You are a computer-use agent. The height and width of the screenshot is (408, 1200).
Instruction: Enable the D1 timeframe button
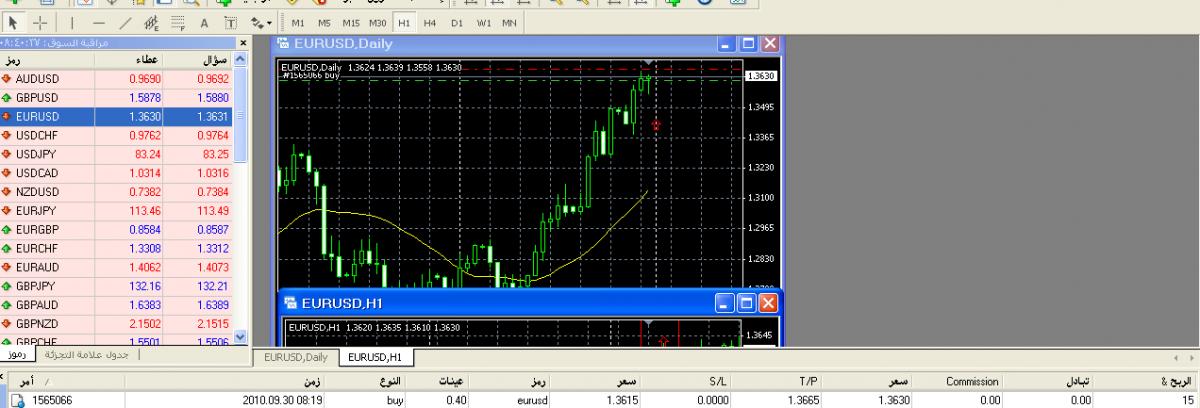pos(457,21)
